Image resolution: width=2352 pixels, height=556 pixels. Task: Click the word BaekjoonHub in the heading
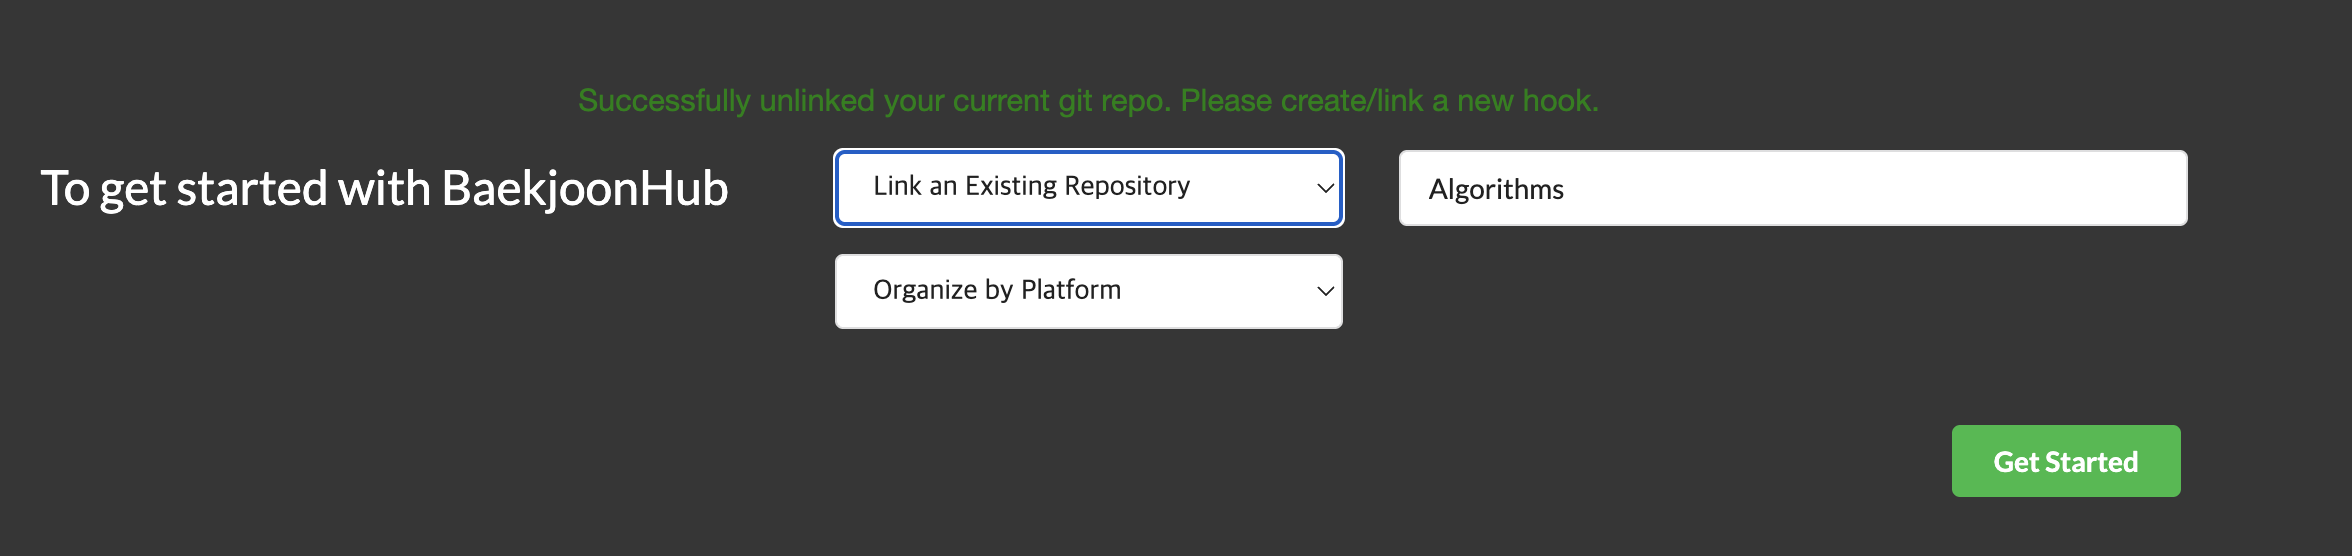[585, 189]
